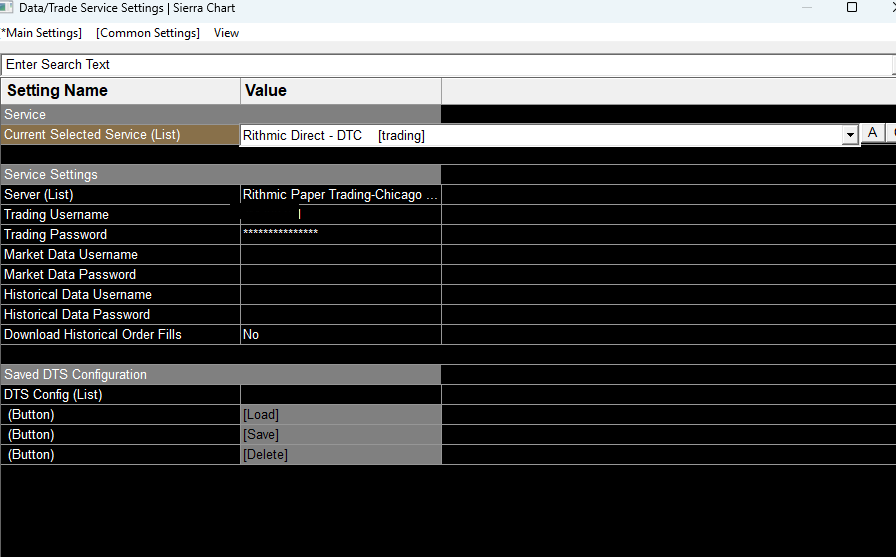Open the DTS Config list value cell
This screenshot has height=557, width=896.
click(341, 395)
